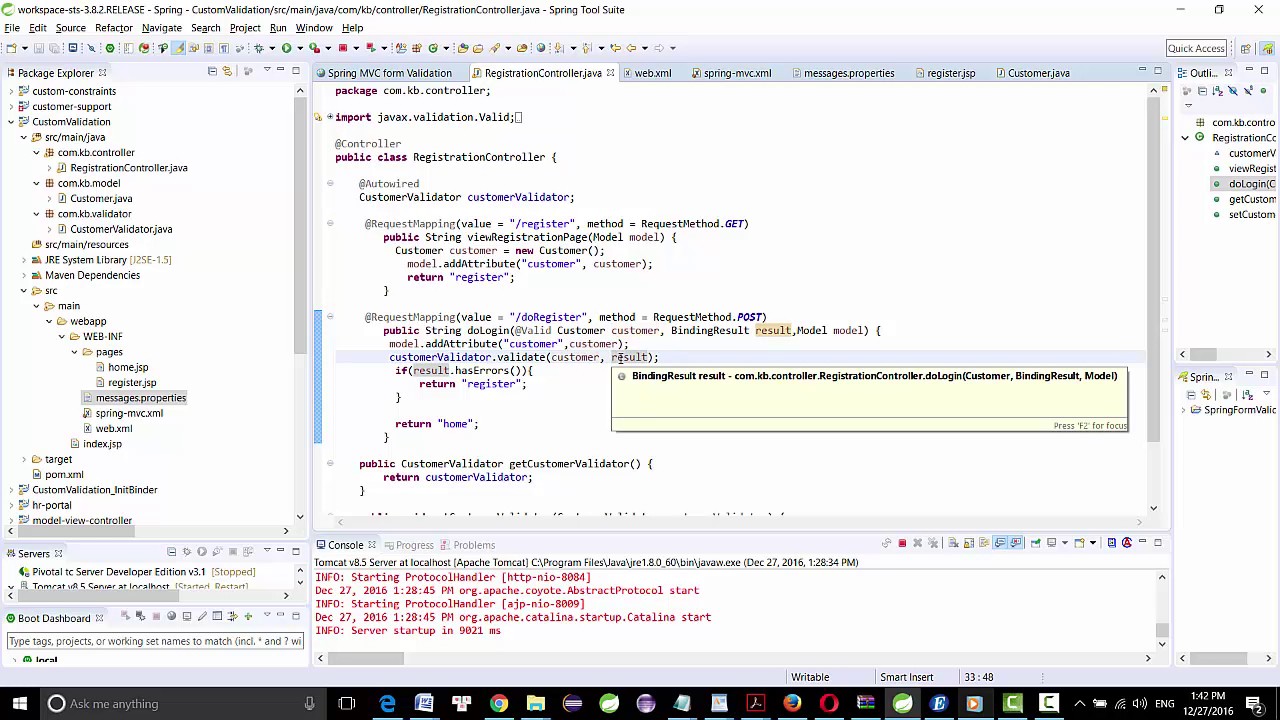Clear the Console output icon

[953, 543]
